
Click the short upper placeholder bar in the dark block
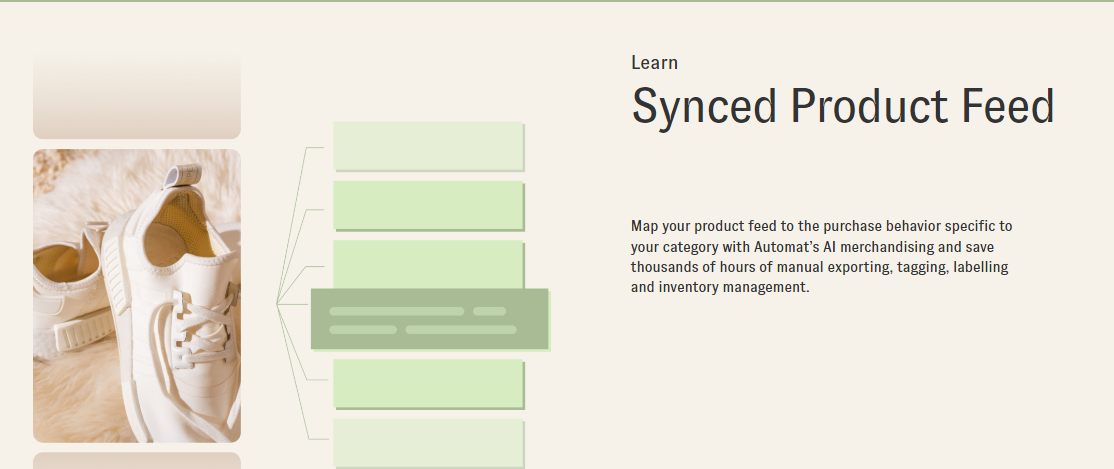490,311
